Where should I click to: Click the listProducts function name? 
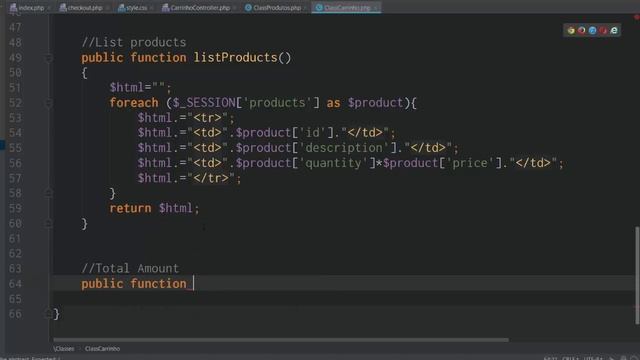coord(236,58)
